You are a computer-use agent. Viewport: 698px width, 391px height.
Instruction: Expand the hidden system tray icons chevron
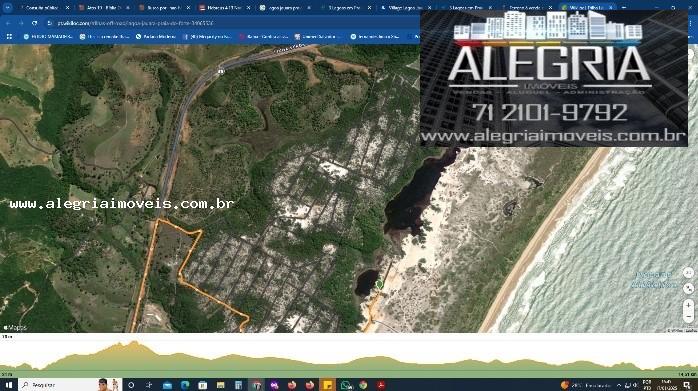pos(619,385)
